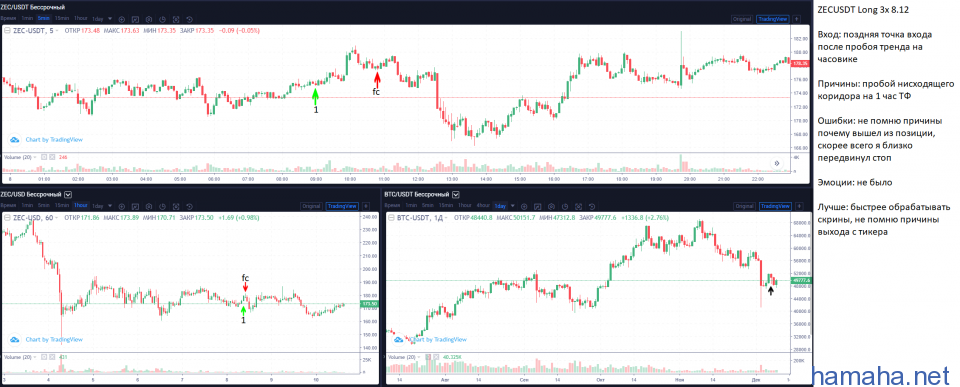Screen dimensions: 960x387
Task: Click Время label in ZEC/USDT top toolbar
Action: [x=9, y=18]
